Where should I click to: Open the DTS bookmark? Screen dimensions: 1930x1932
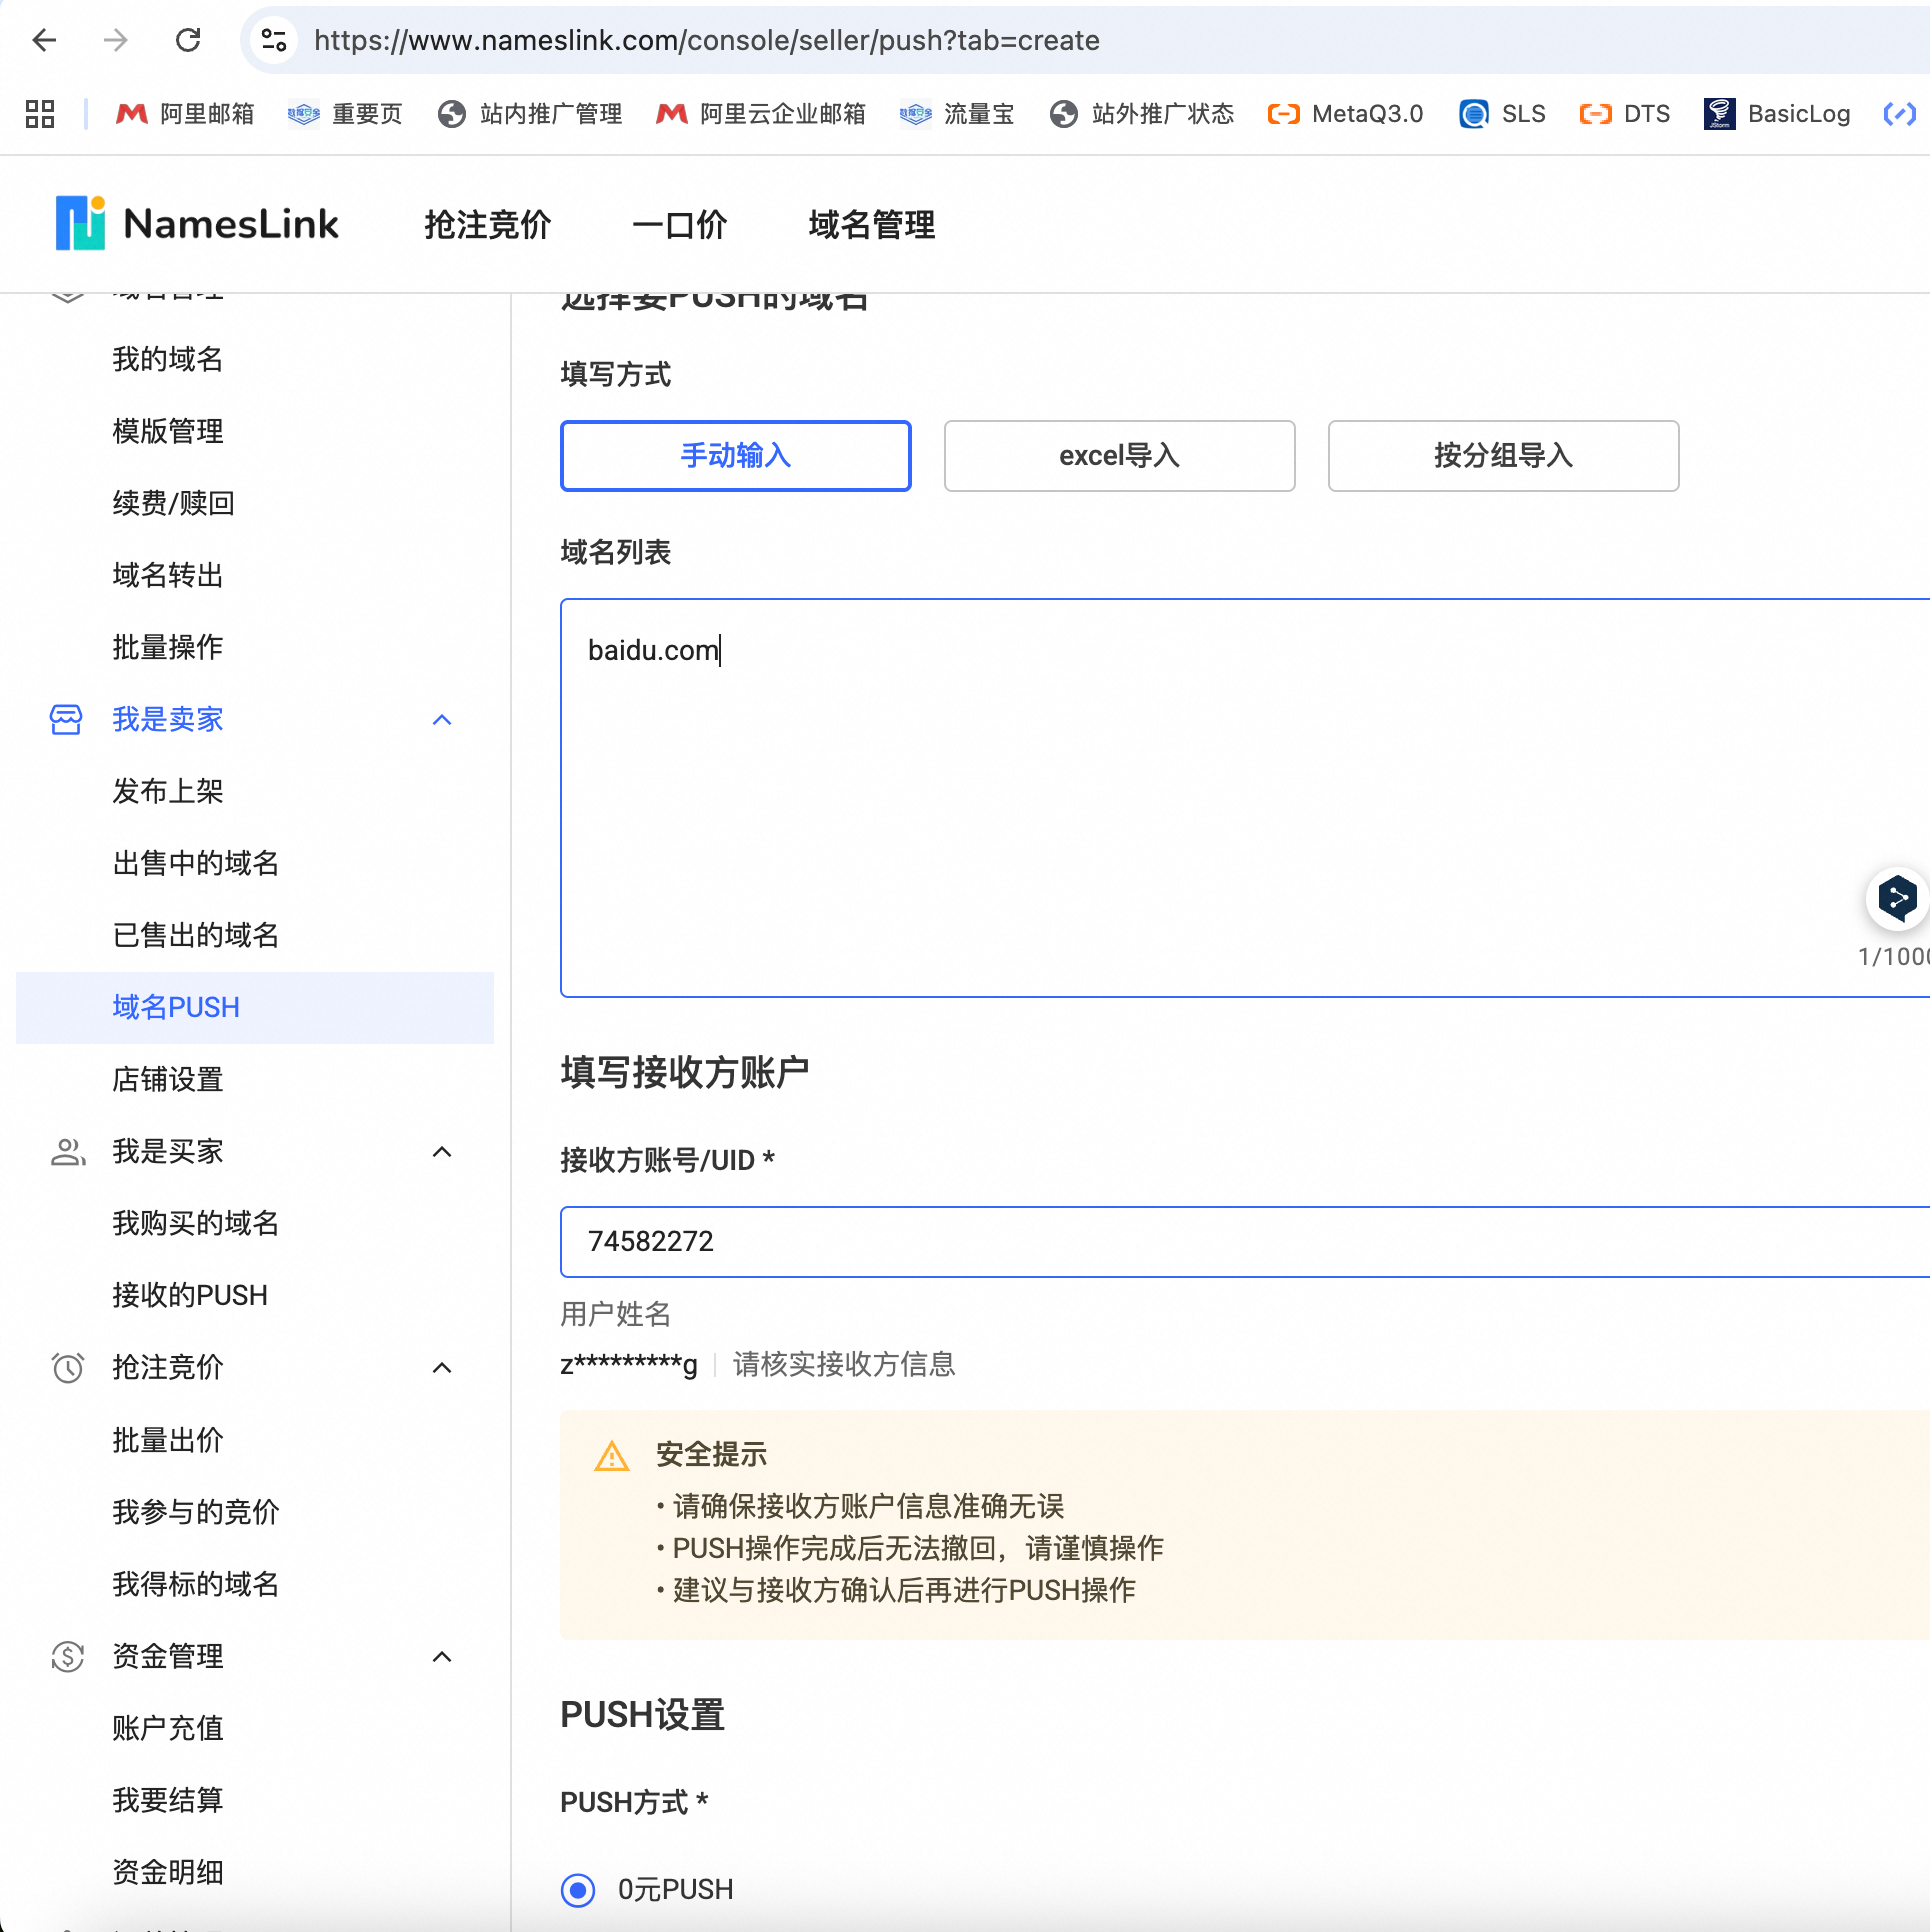pyautogui.click(x=1625, y=114)
